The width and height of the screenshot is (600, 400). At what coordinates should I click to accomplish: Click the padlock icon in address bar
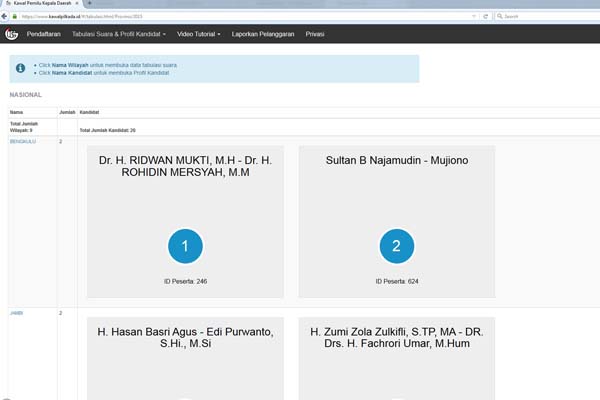click(x=15, y=16)
